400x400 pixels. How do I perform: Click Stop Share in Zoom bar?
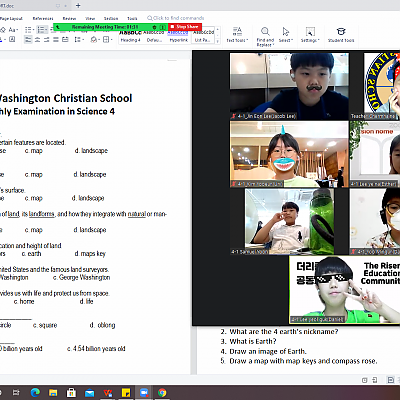185,27
